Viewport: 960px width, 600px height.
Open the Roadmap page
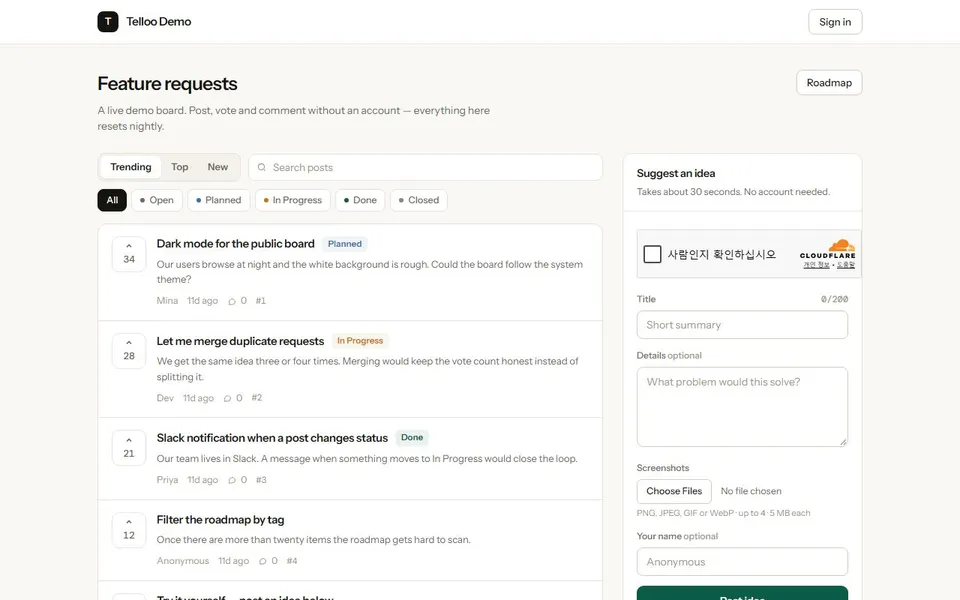829,83
